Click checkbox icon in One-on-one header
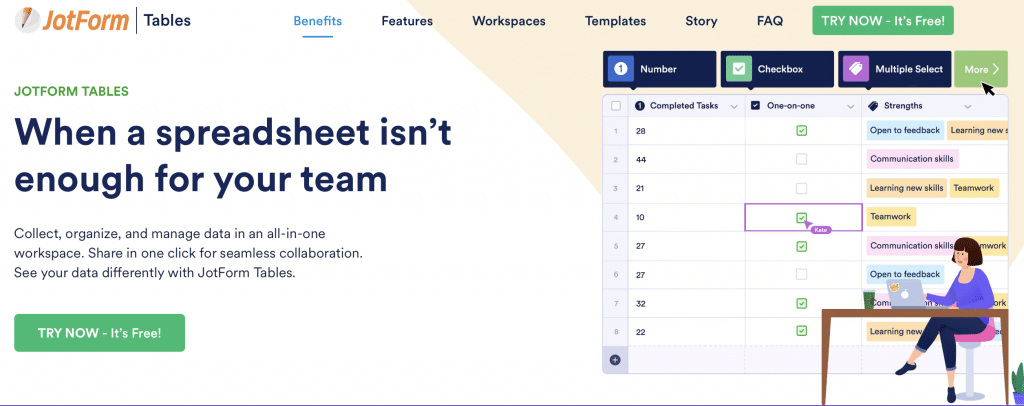The image size is (1024, 406). click(756, 106)
